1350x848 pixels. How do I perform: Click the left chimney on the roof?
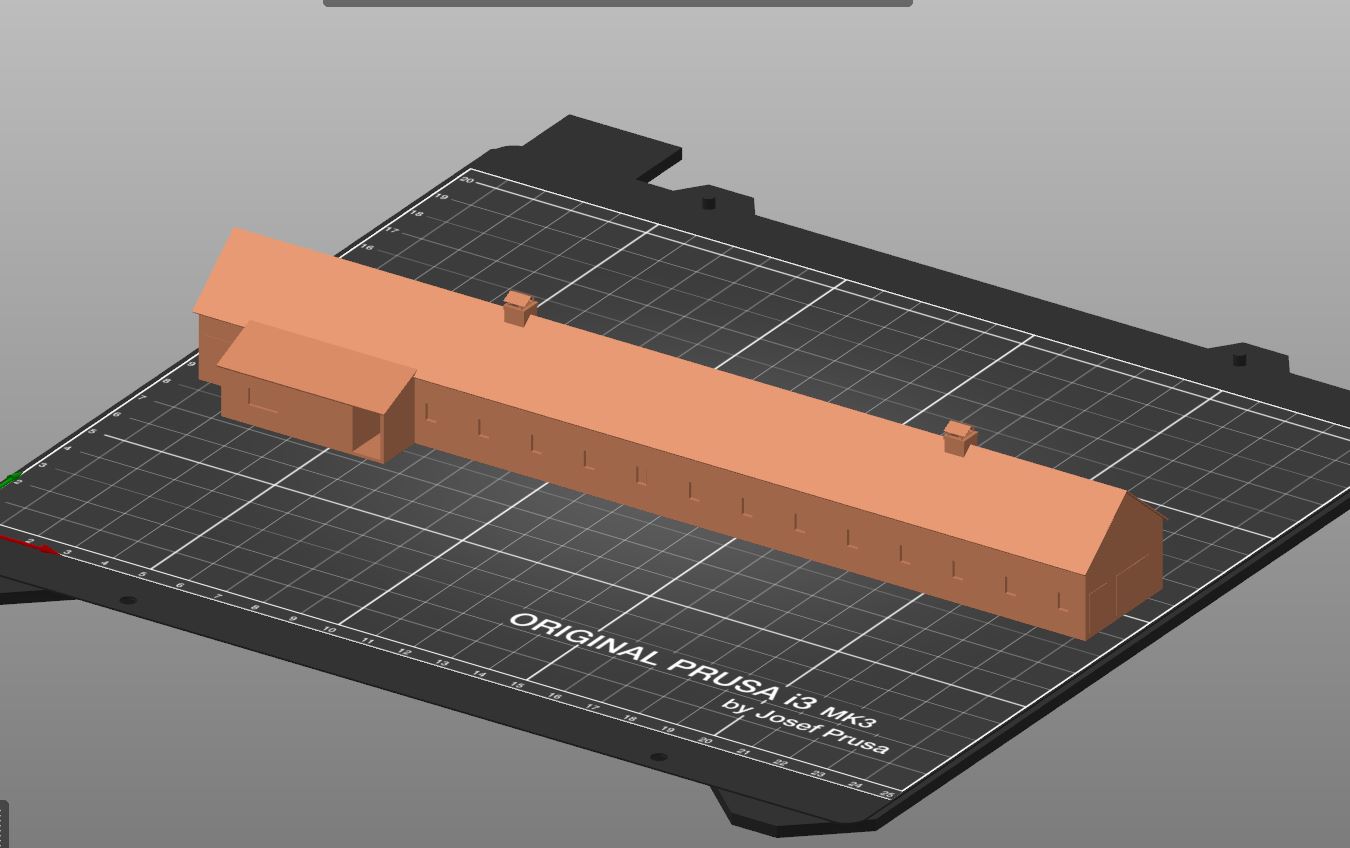519,308
